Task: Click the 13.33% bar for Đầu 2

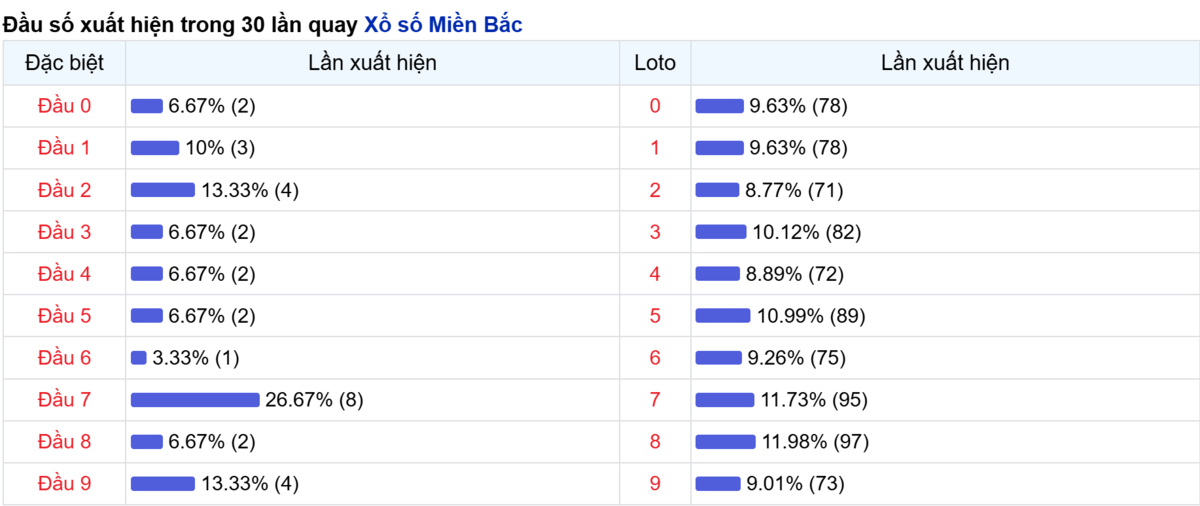Action: tap(163, 190)
